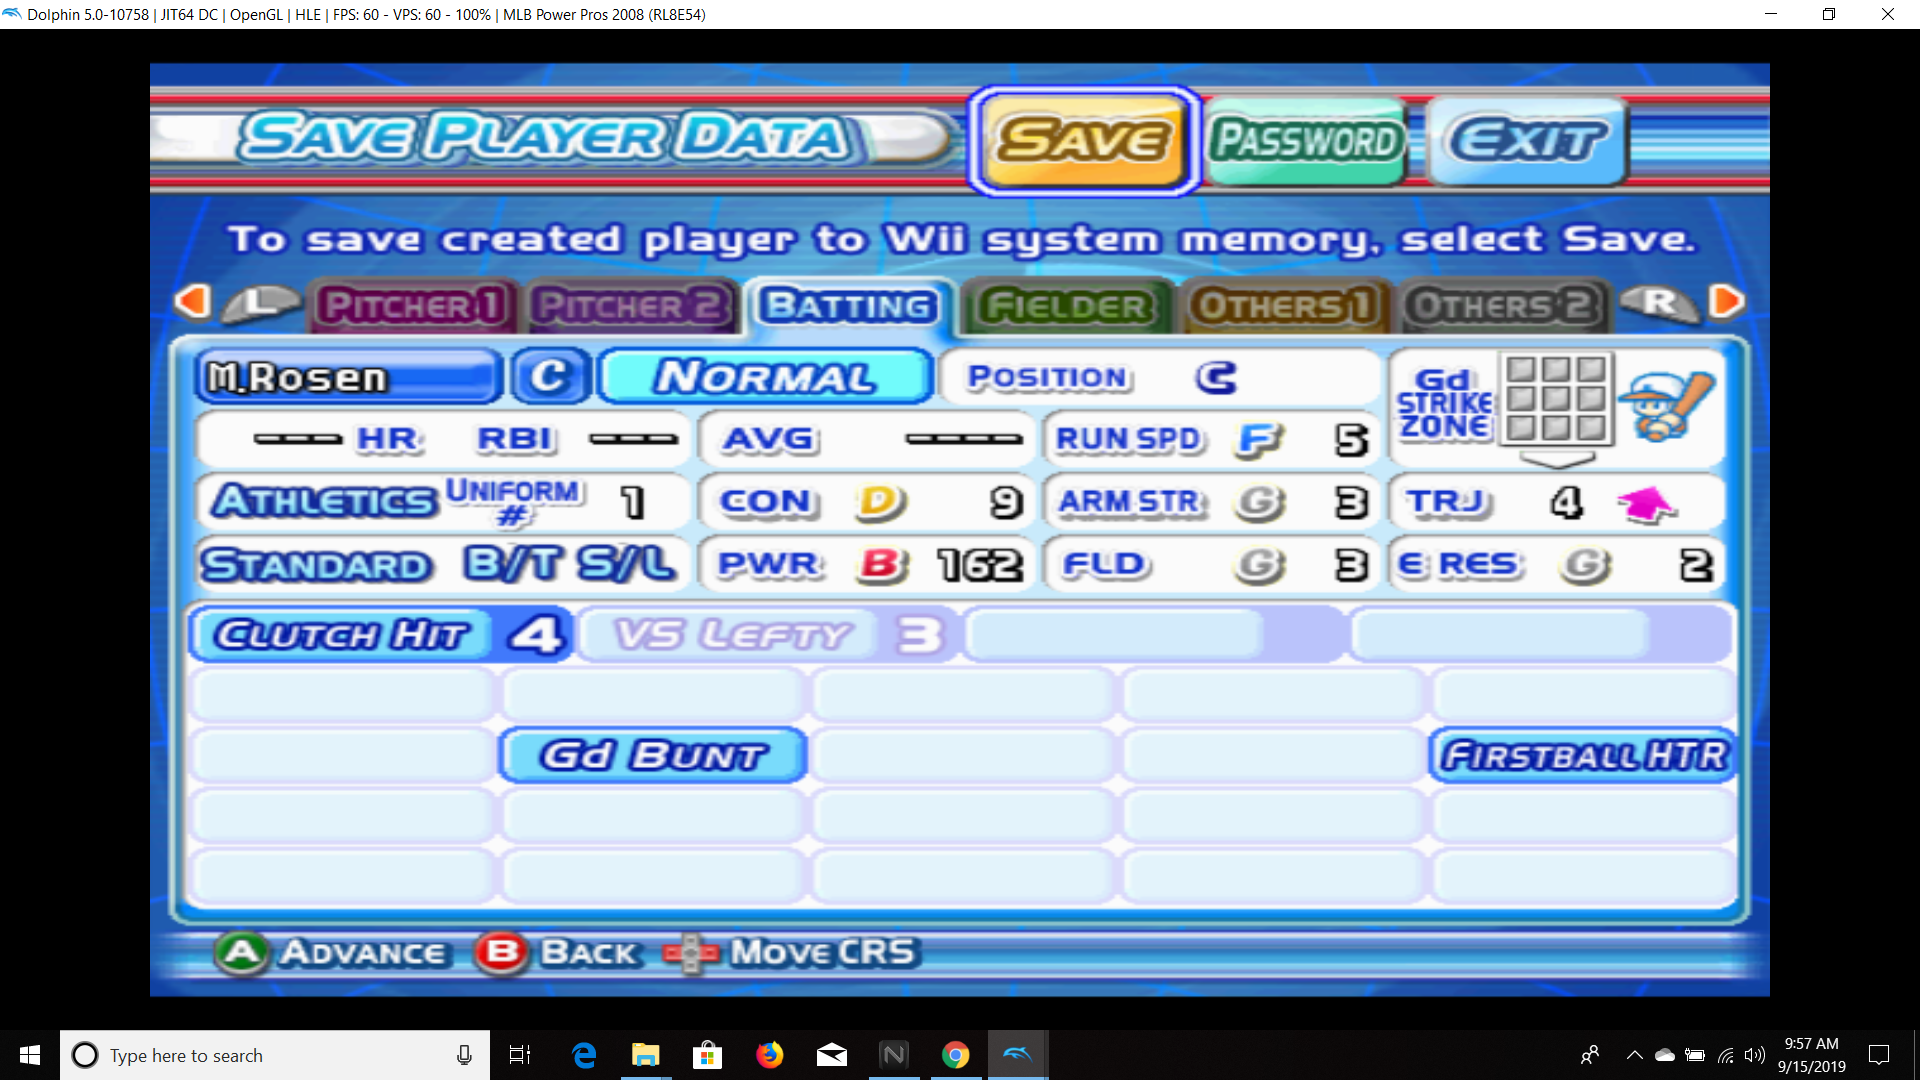
Task: Expand the strike zone panel arrow
Action: (x=1556, y=460)
